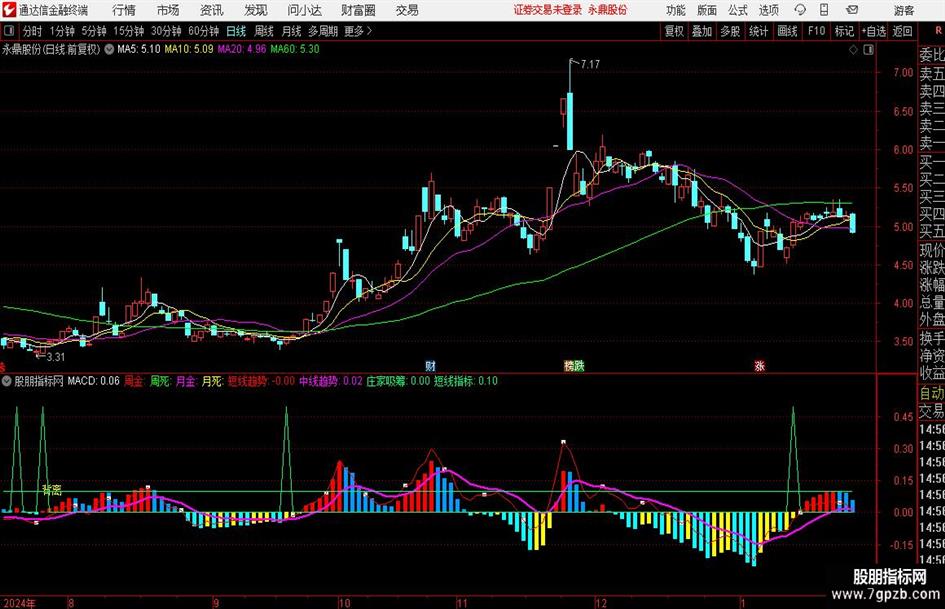Switch to 15分钟 period
The image size is (945, 609).
coord(129,31)
